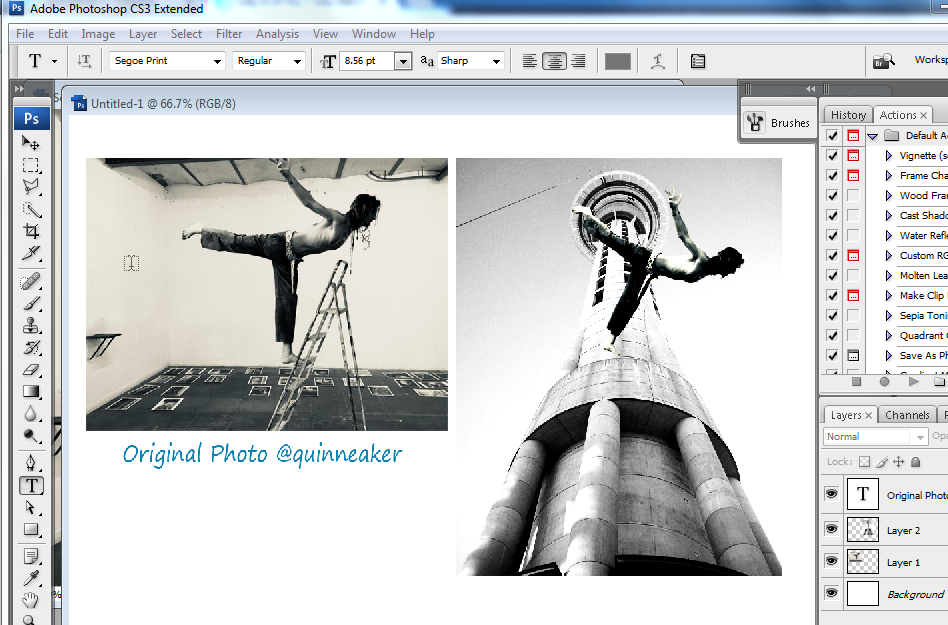
Task: Stop action recording in Actions panel
Action: pyautogui.click(x=856, y=381)
